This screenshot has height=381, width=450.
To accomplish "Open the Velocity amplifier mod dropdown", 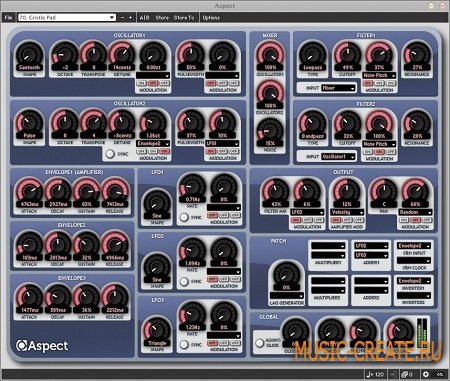I will (347, 212).
